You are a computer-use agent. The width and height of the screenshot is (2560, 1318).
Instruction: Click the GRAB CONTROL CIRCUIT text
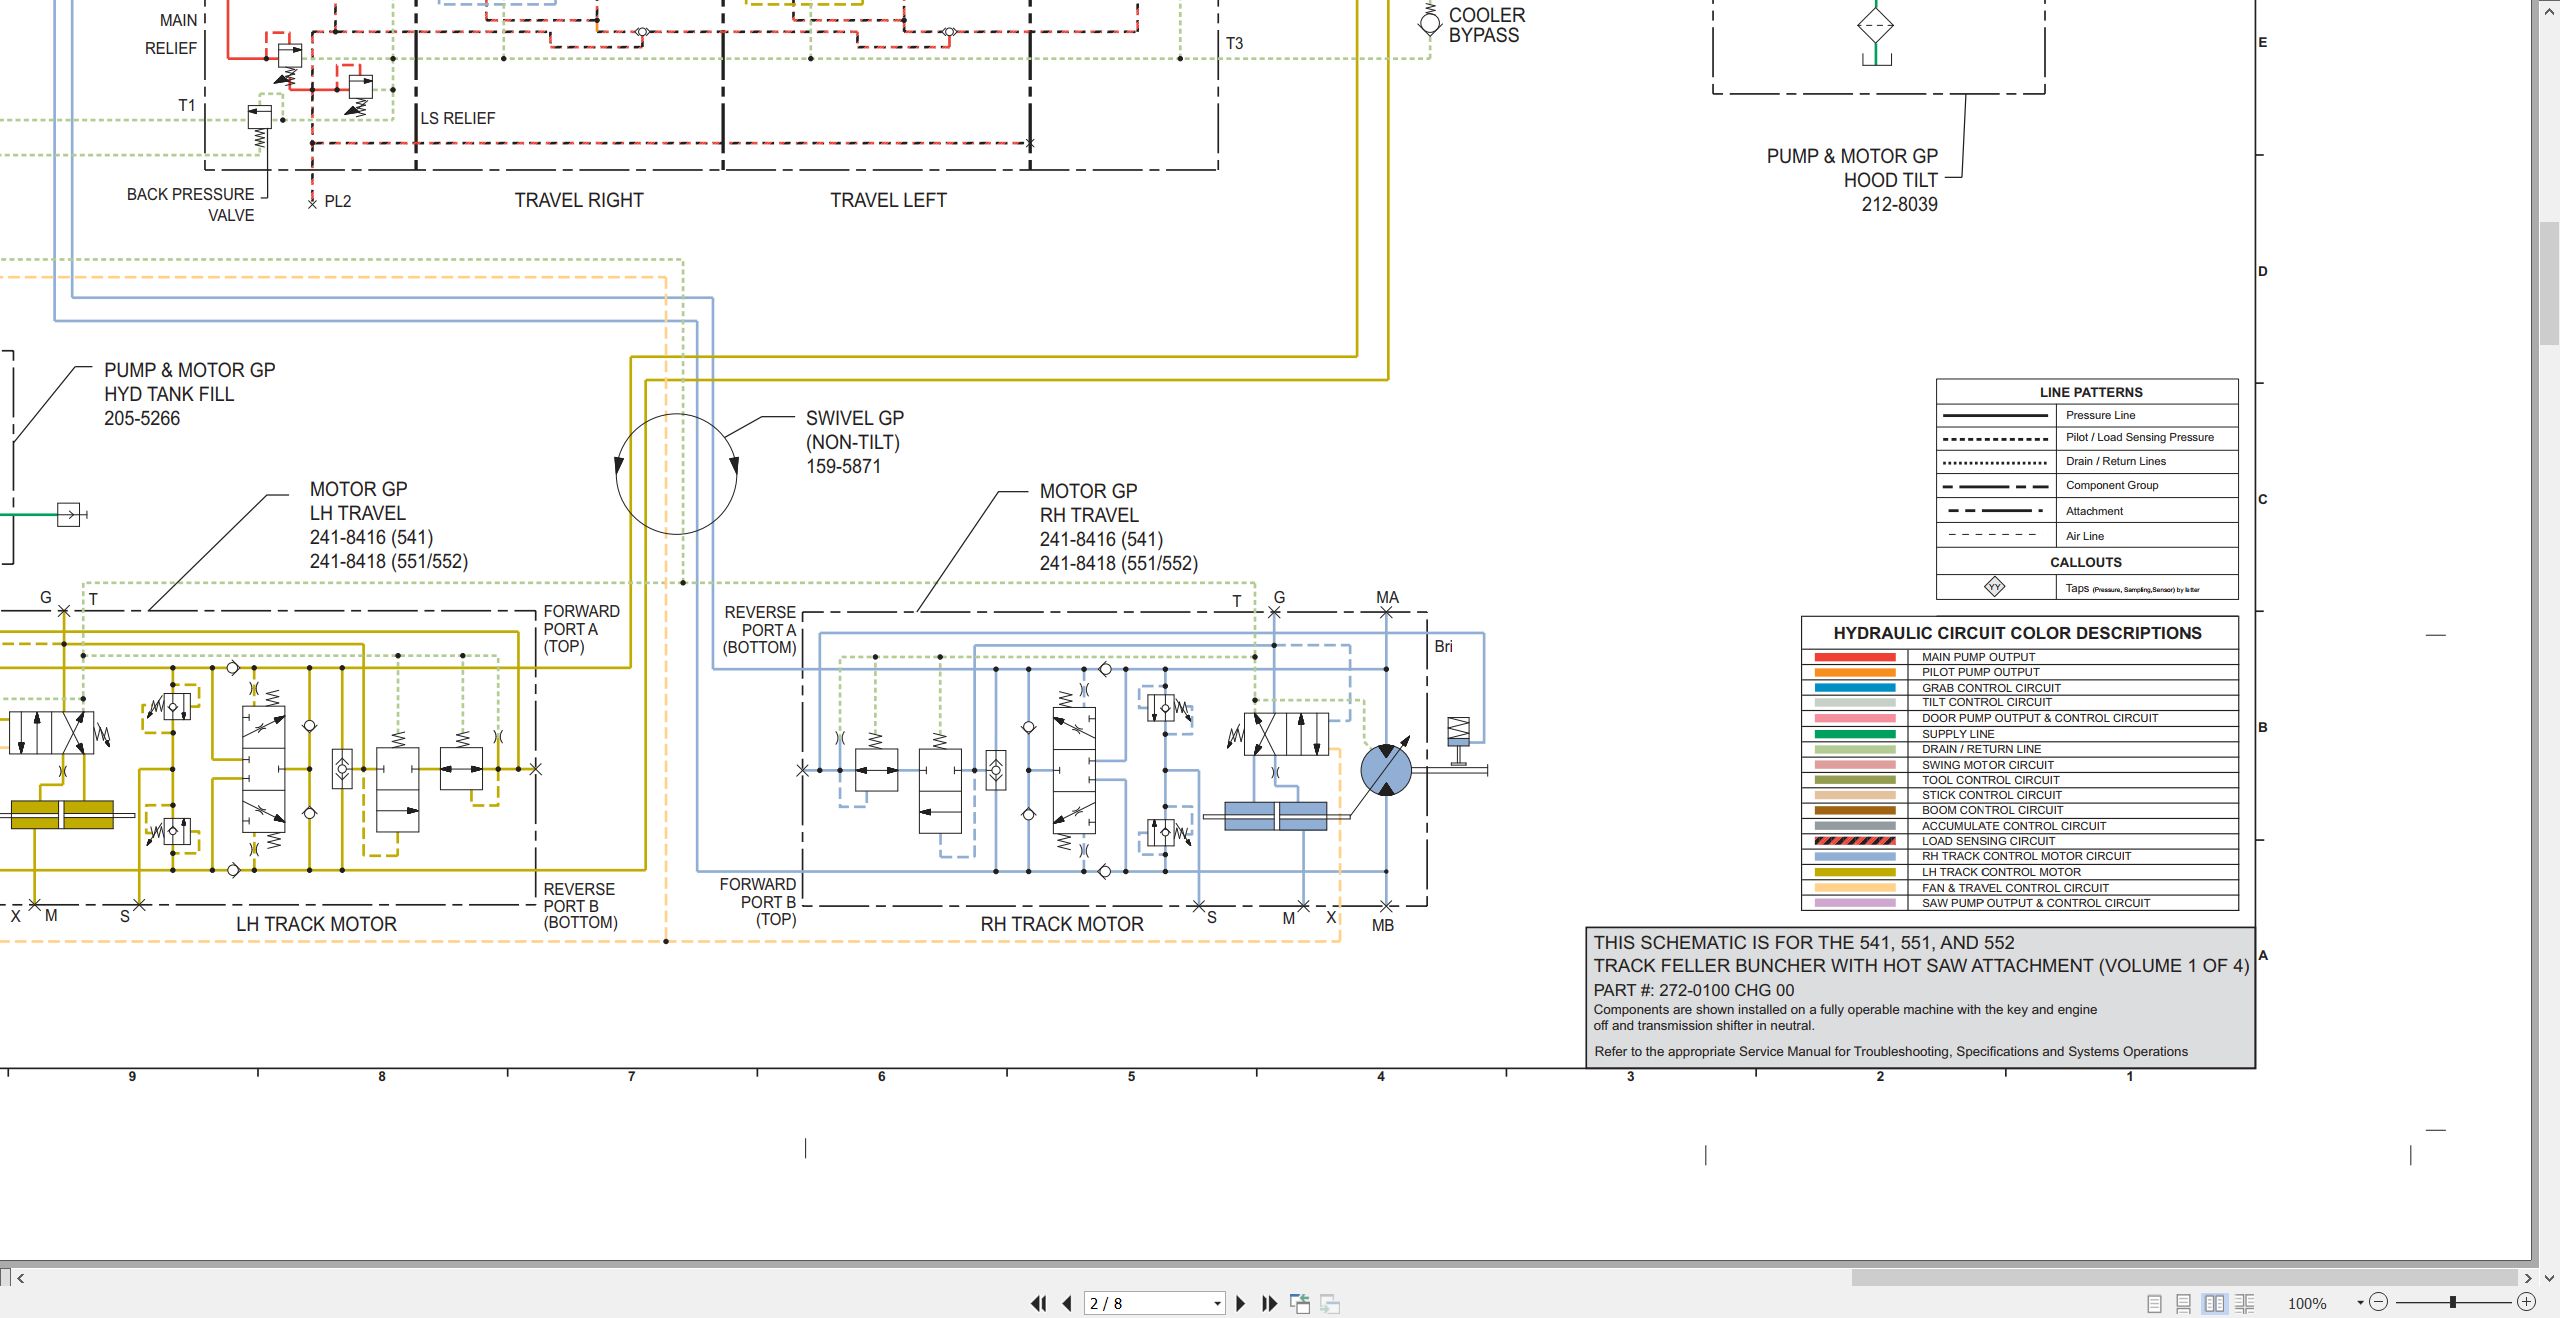click(x=1991, y=688)
